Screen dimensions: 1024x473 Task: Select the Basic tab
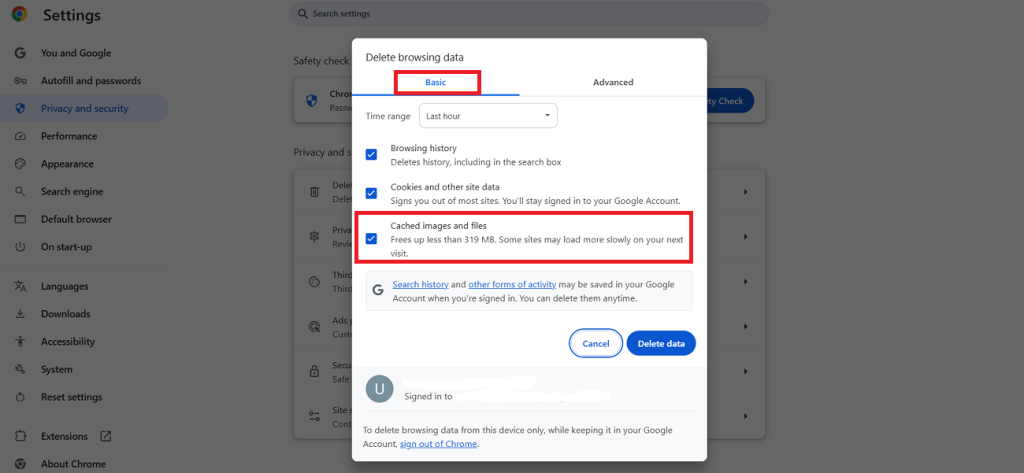(436, 82)
